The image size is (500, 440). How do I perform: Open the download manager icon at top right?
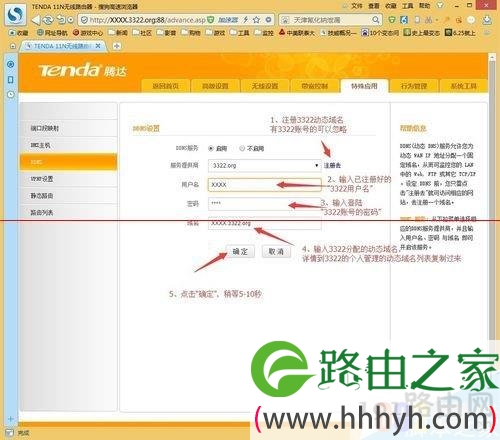click(487, 20)
